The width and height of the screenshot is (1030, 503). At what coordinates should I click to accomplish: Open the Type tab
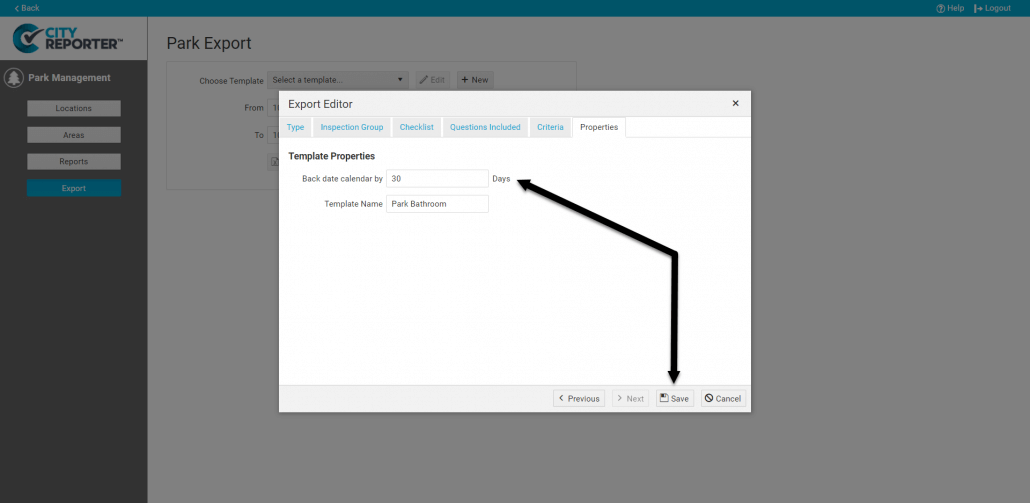(x=295, y=127)
